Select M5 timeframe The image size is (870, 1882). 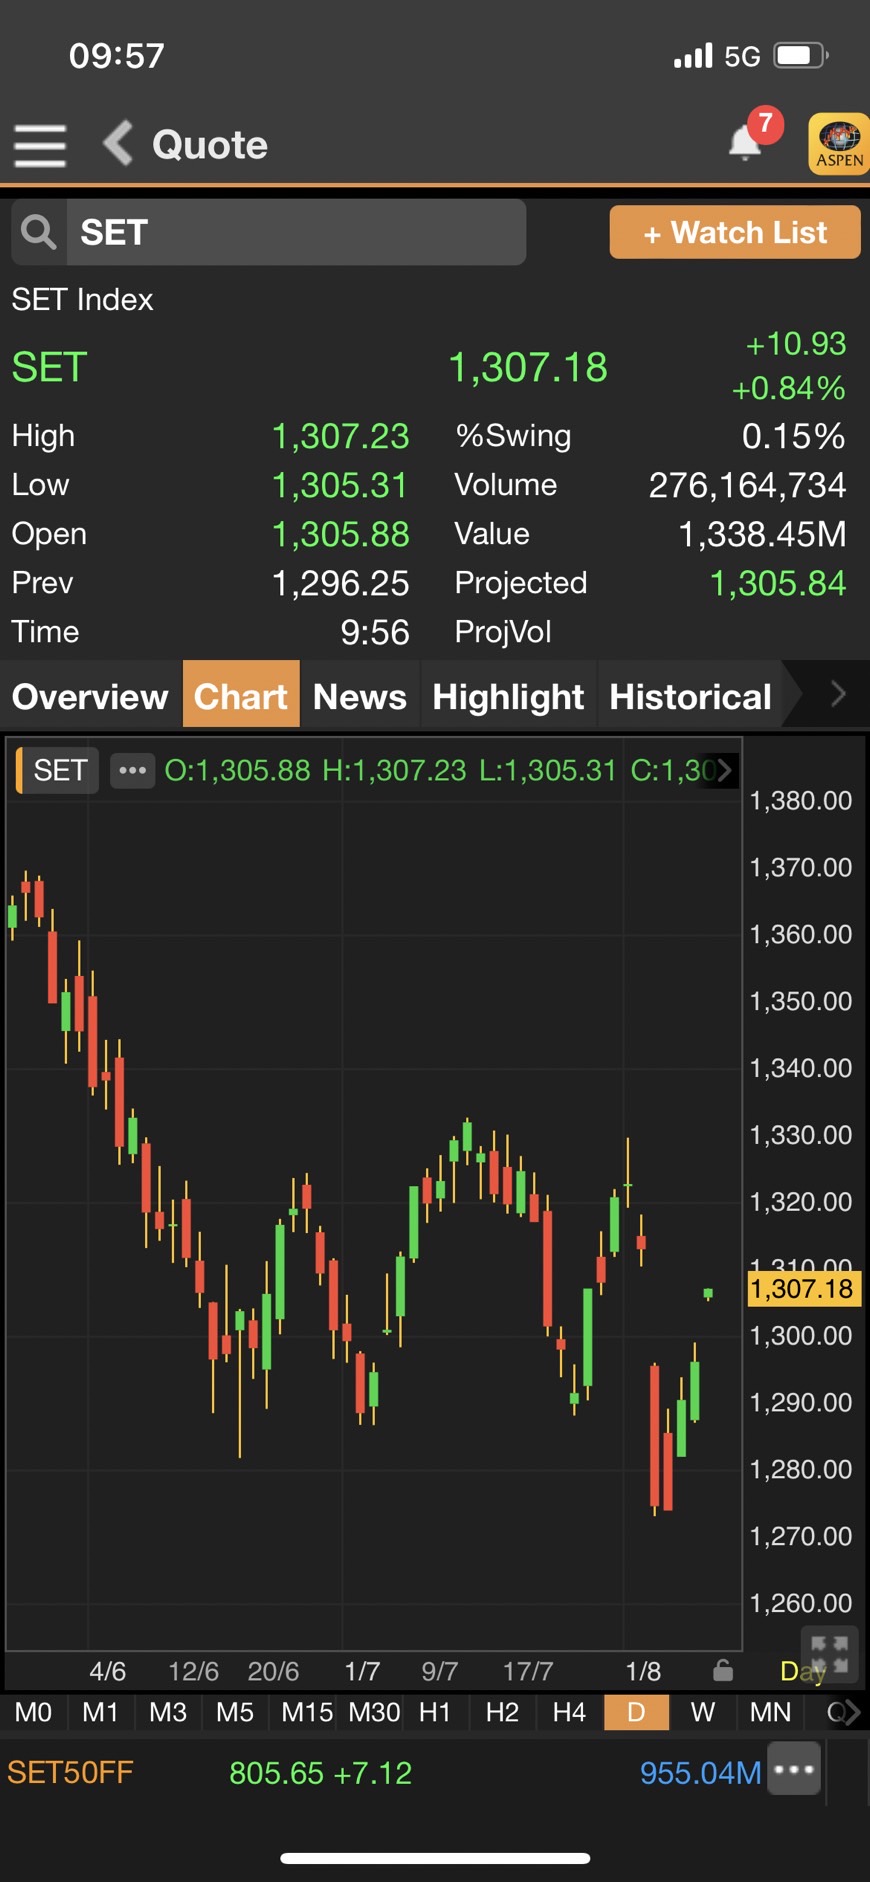click(x=235, y=1712)
